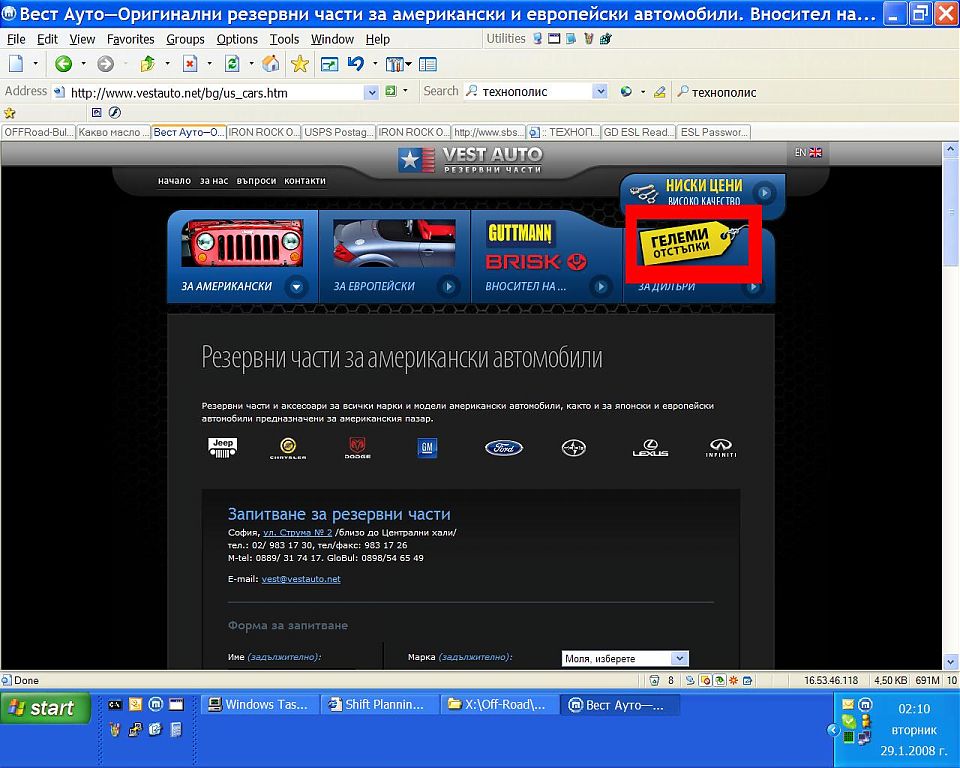Click the search highlighter pen icon
Viewport: 960px width, 768px height.
pyautogui.click(x=659, y=92)
